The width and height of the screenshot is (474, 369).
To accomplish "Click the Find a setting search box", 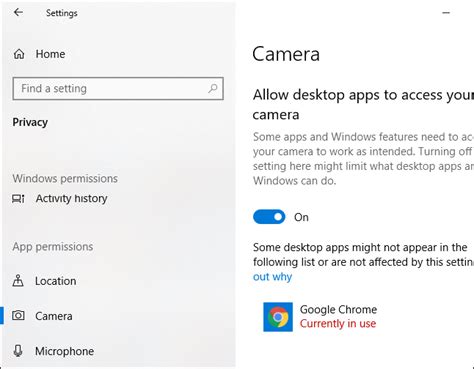I will tap(118, 89).
